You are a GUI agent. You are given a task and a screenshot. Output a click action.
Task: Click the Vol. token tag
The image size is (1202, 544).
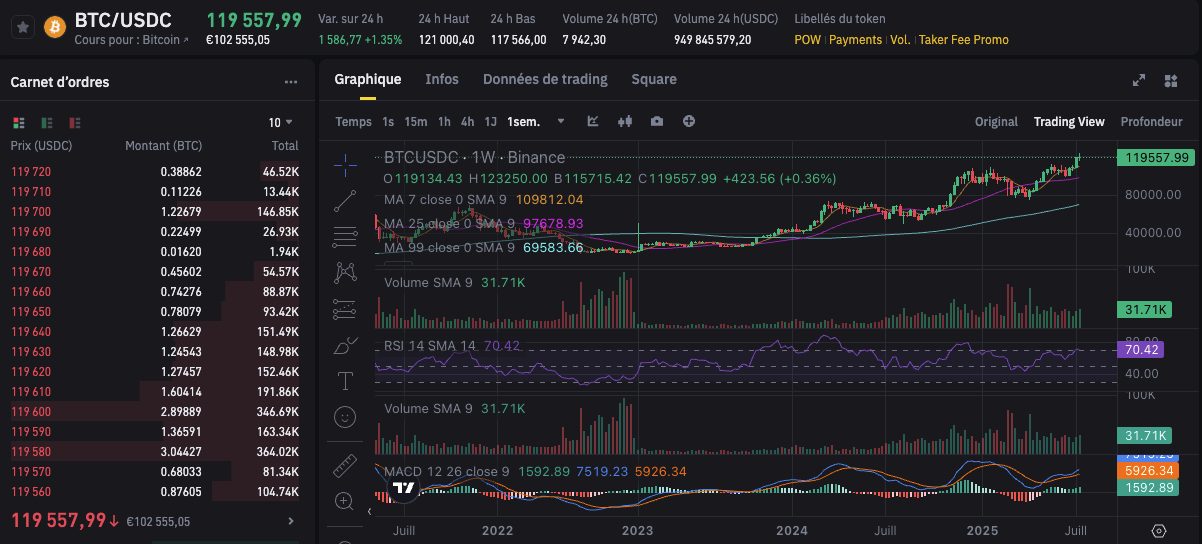click(x=900, y=40)
